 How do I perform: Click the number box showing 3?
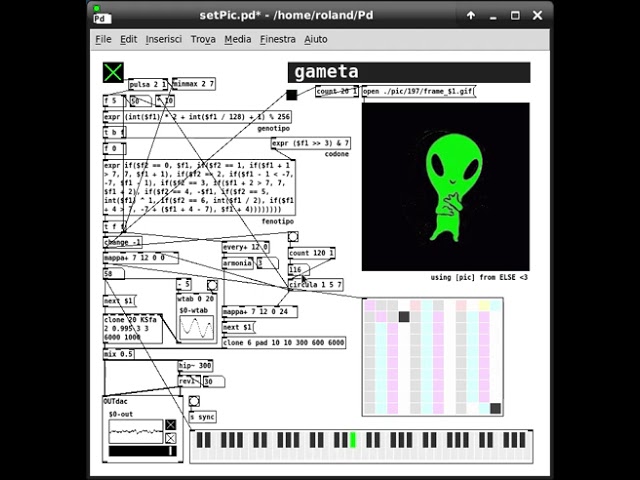(x=267, y=263)
